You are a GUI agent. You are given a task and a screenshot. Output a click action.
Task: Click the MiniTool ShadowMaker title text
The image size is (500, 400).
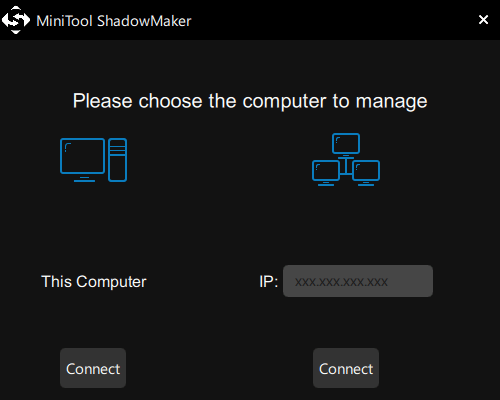(114, 21)
